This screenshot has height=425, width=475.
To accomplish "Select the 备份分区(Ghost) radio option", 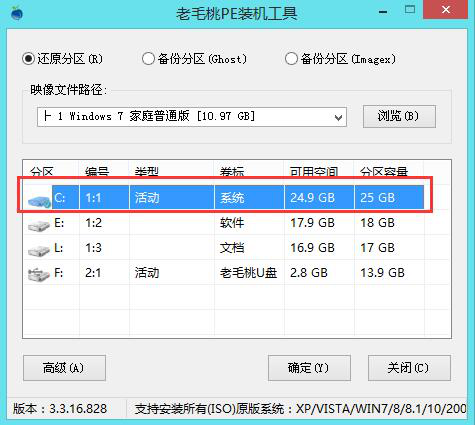I will coord(194,59).
